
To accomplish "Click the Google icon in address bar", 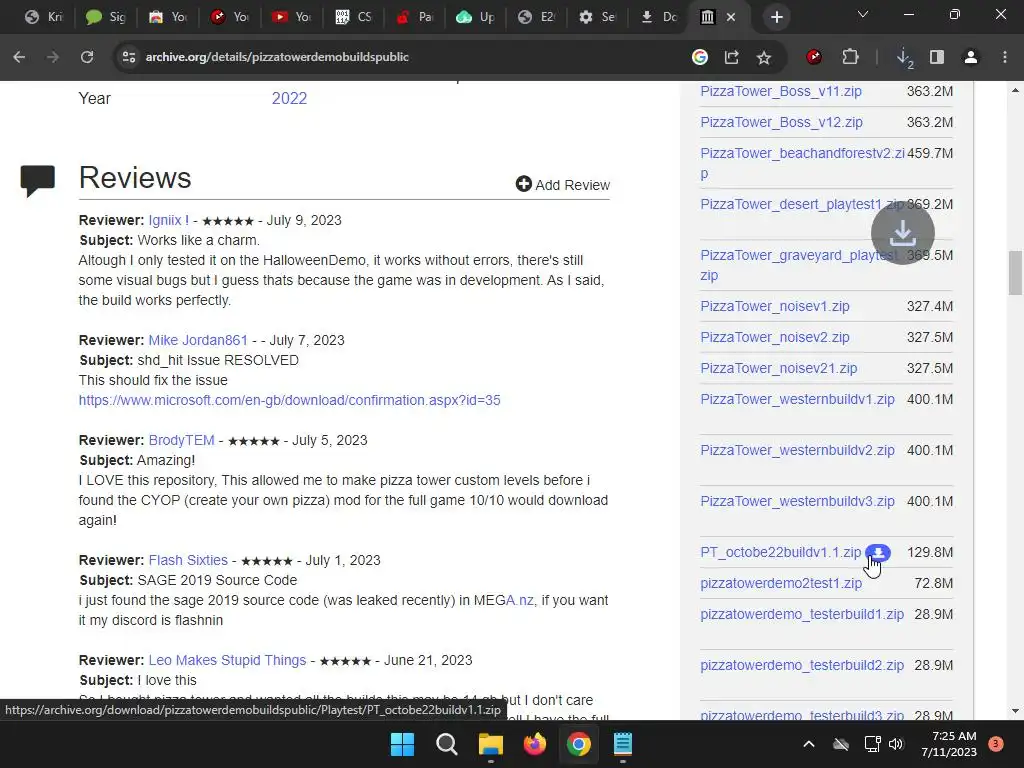I will click(x=699, y=57).
